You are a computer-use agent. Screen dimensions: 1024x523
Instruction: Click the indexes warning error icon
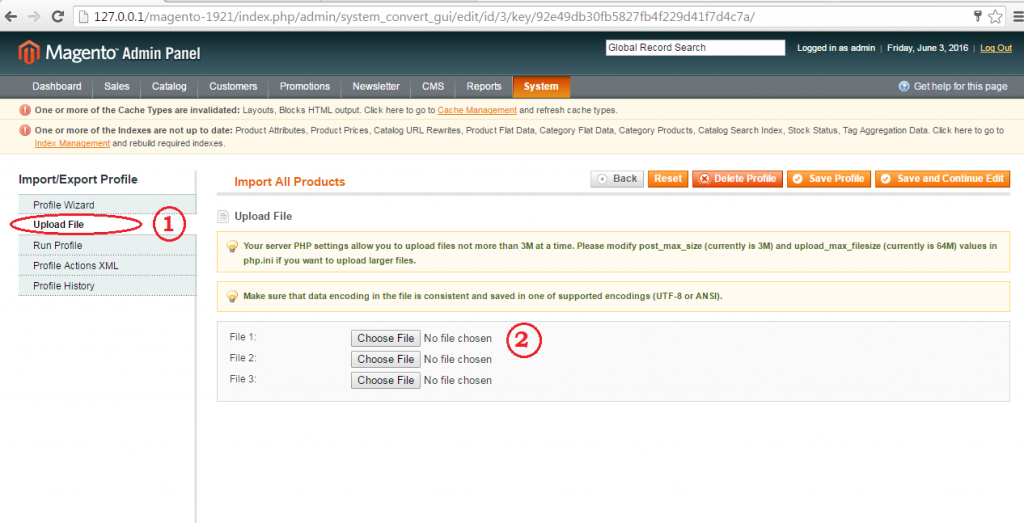[25, 130]
